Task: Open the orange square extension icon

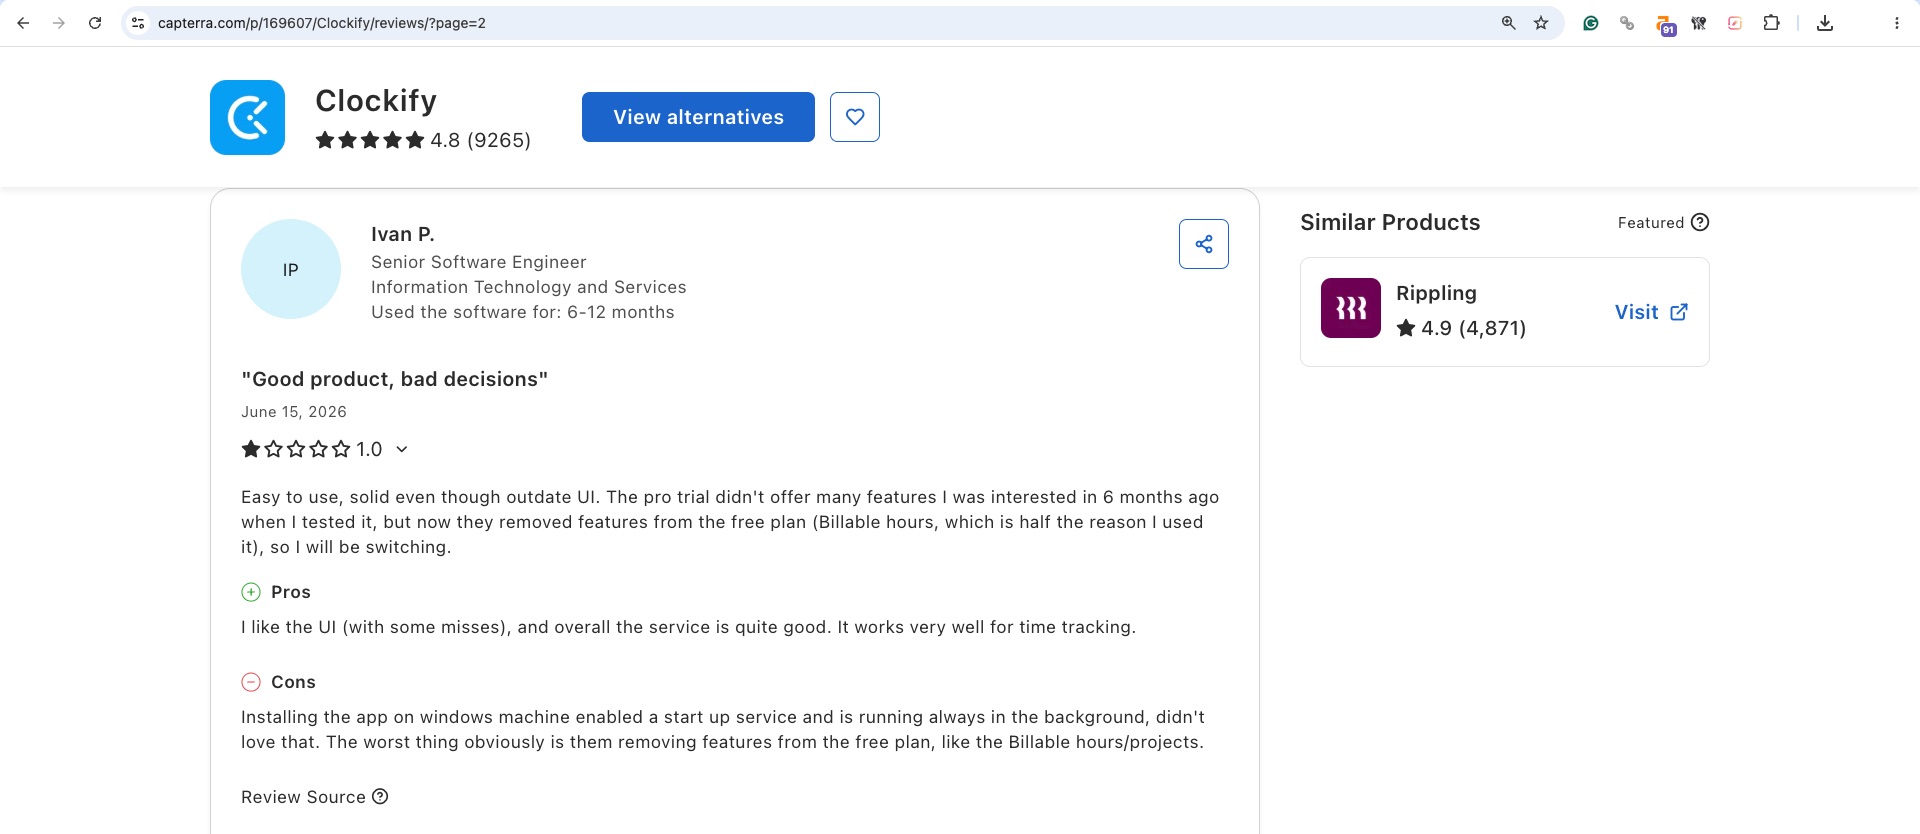Action: 1735,23
